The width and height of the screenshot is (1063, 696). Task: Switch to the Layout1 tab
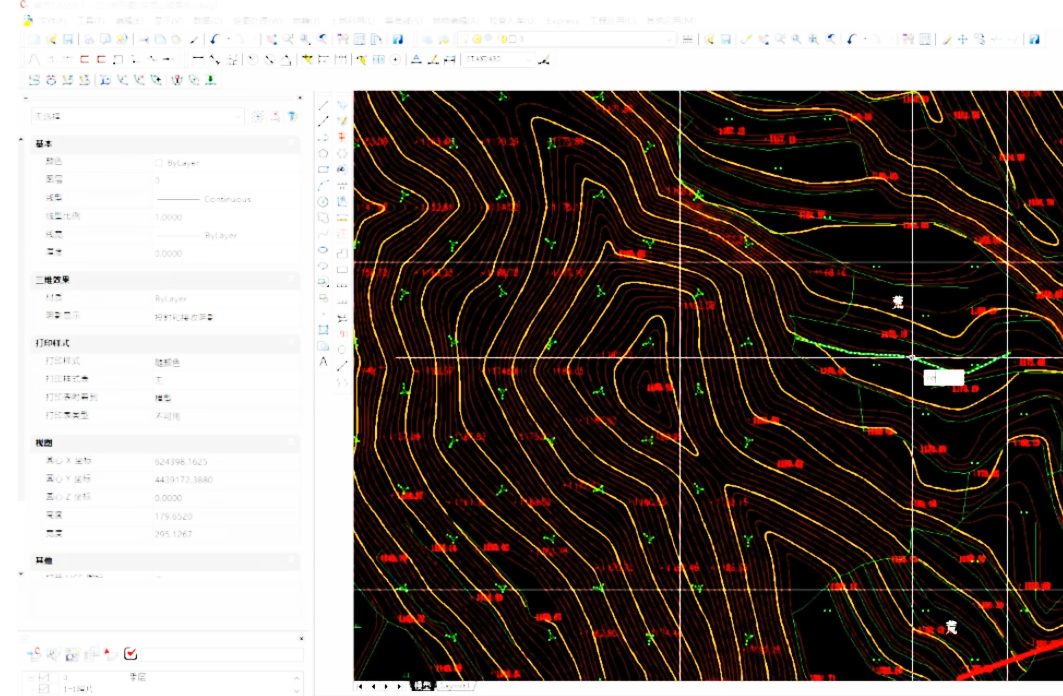[455, 687]
